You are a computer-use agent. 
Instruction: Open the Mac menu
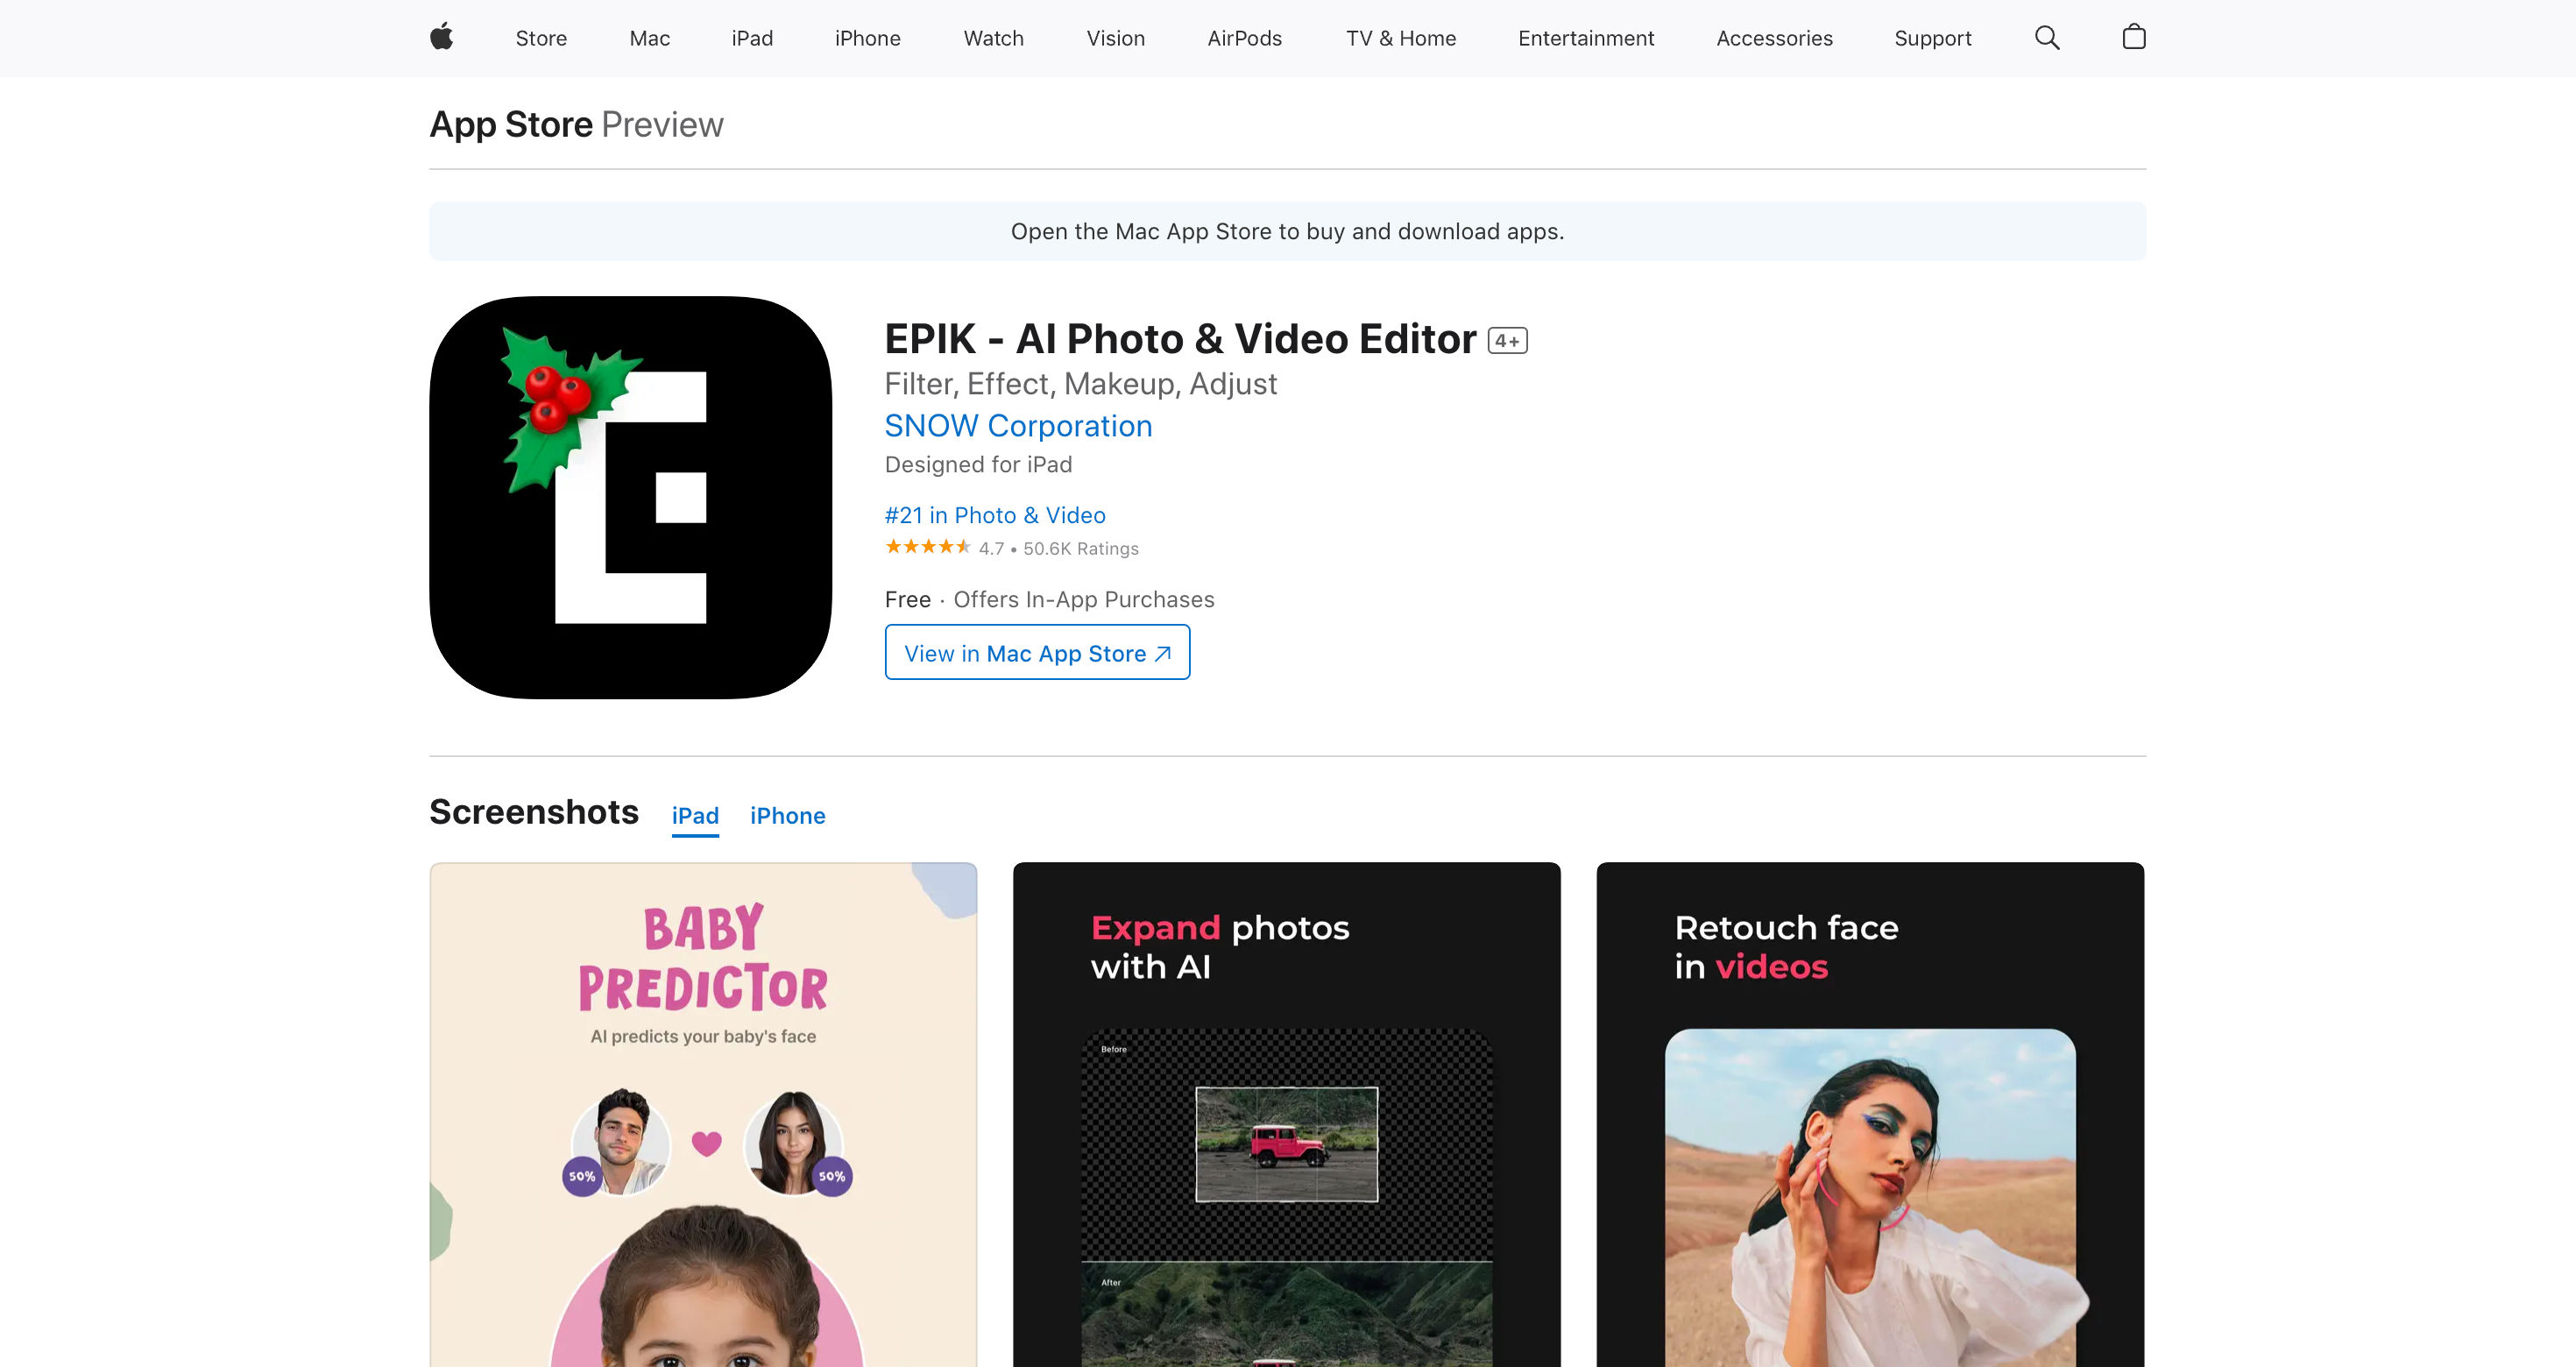click(x=650, y=38)
